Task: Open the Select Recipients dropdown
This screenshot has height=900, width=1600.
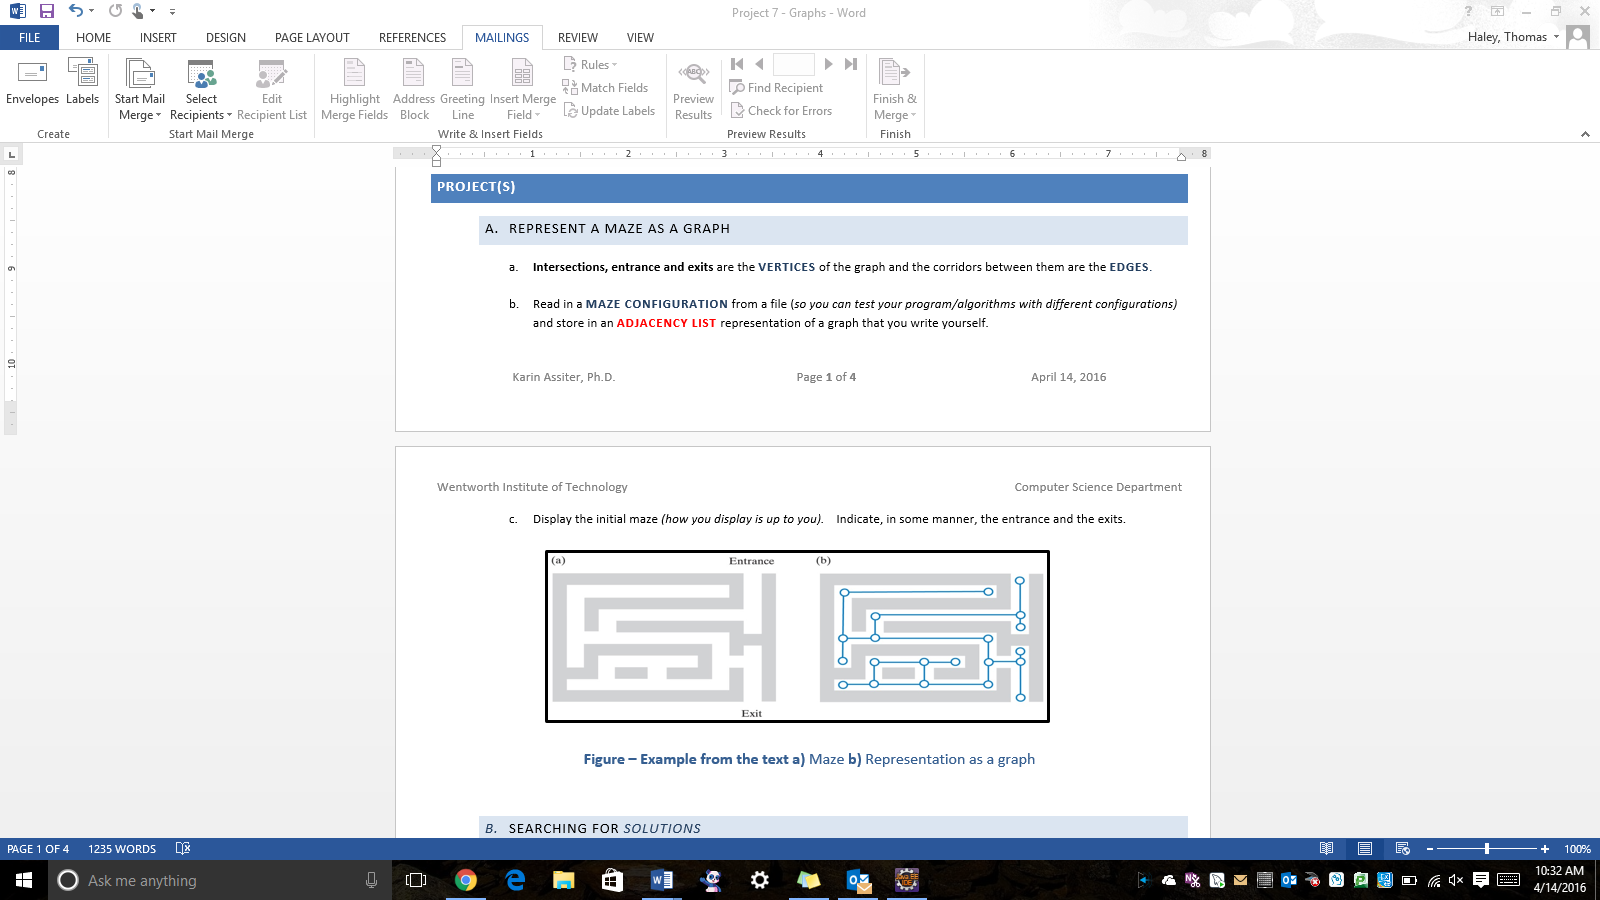Action: point(200,88)
